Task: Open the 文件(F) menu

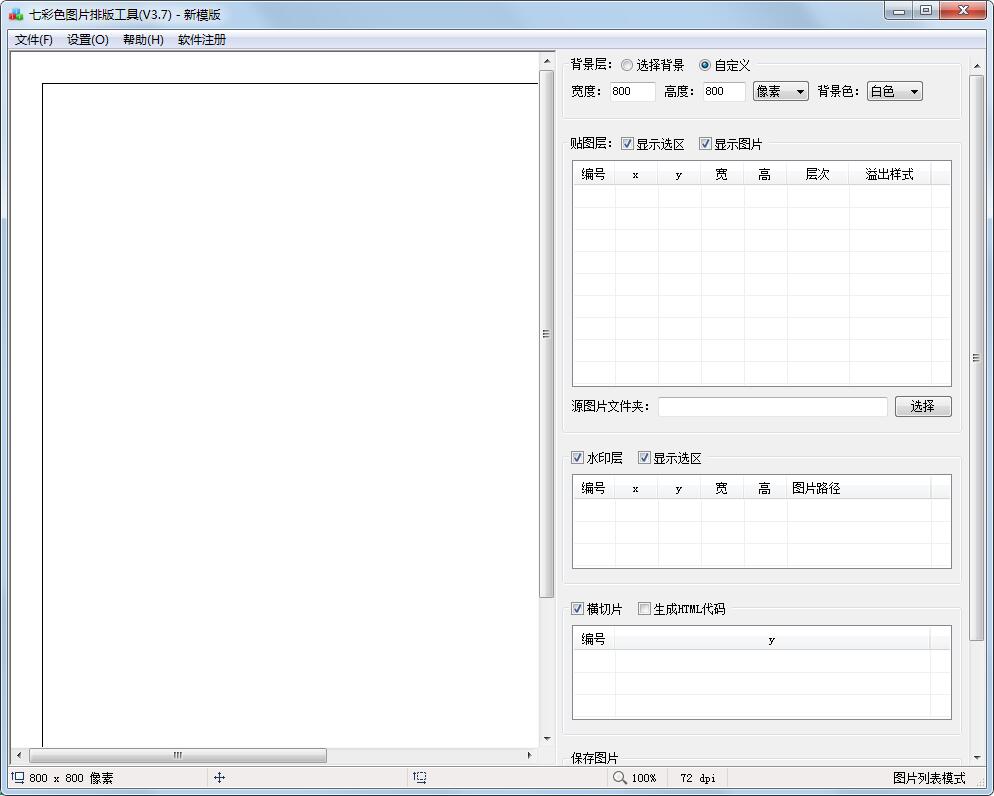Action: tap(34, 39)
